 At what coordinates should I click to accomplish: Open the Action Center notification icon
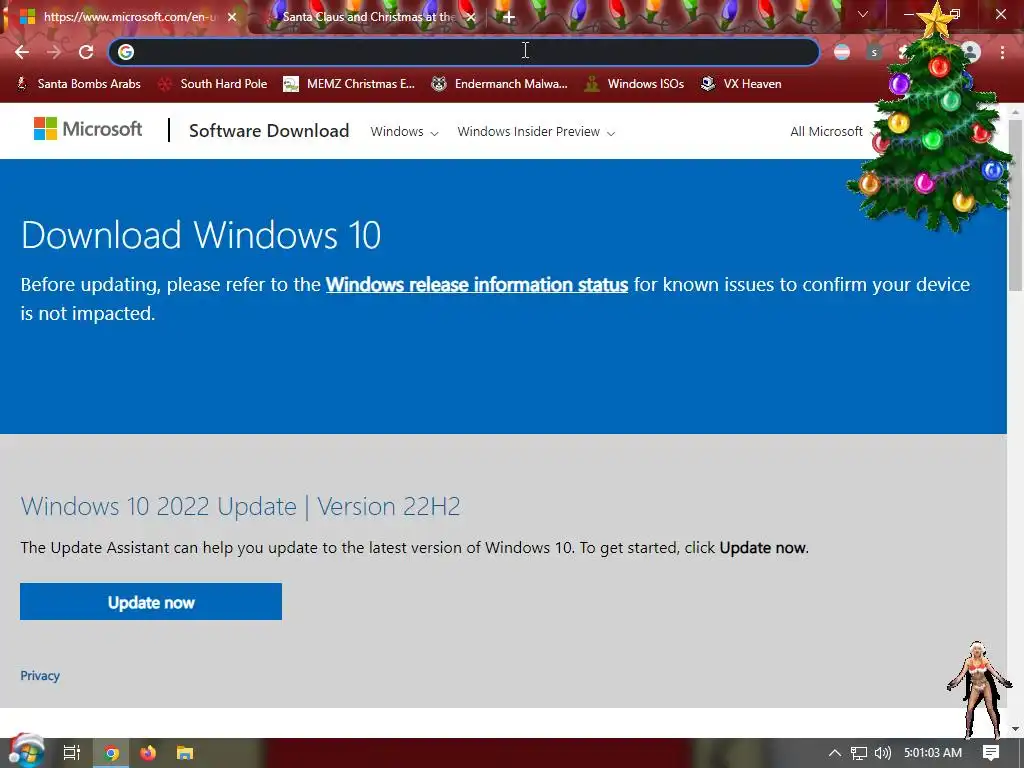[991, 753]
